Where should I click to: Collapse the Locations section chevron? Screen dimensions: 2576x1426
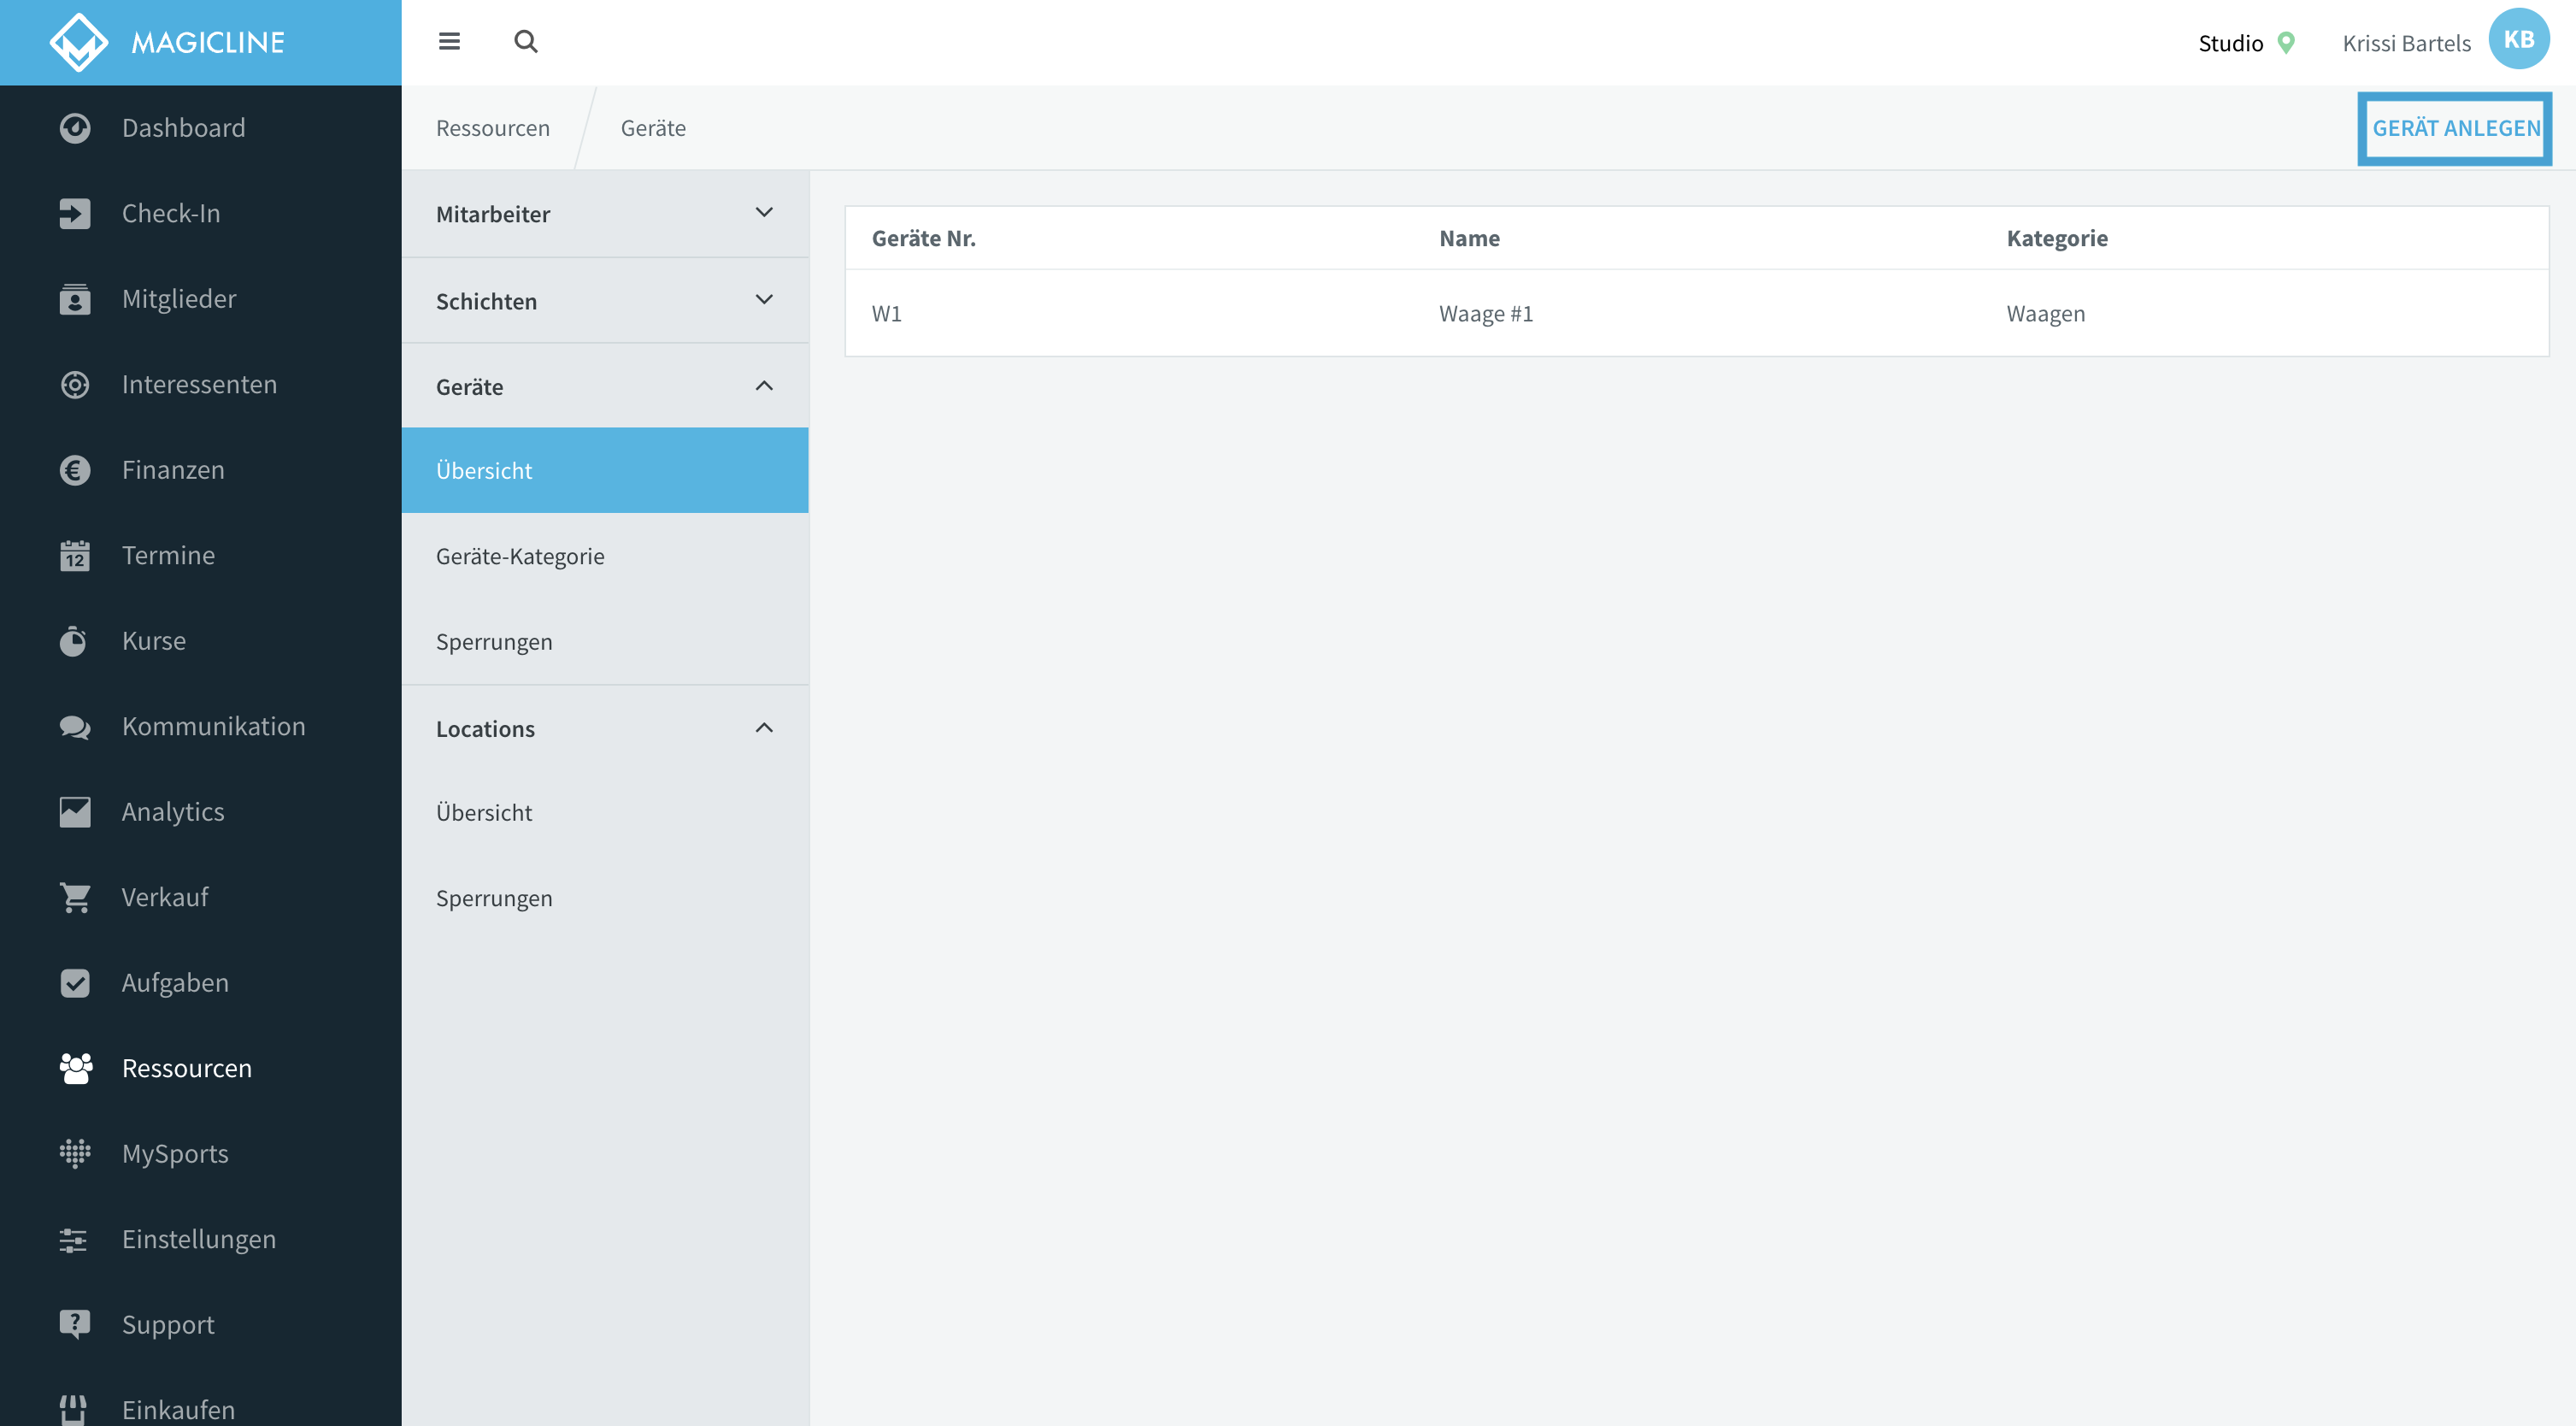[764, 728]
